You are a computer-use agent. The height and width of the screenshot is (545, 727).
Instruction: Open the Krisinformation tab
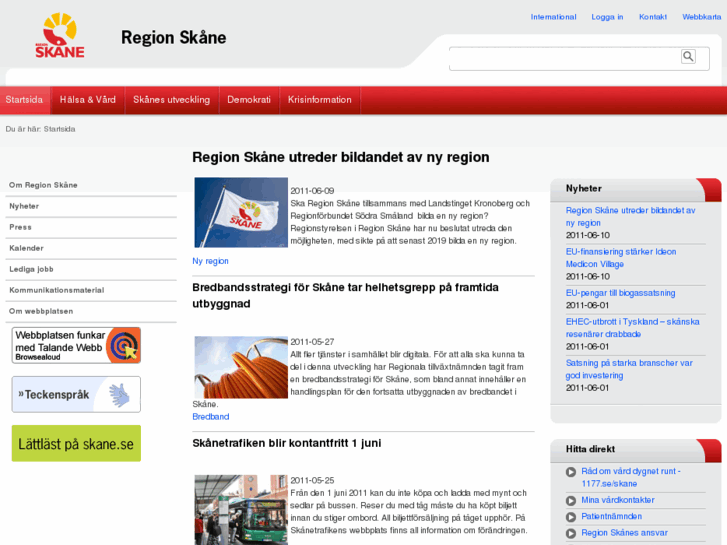point(320,100)
